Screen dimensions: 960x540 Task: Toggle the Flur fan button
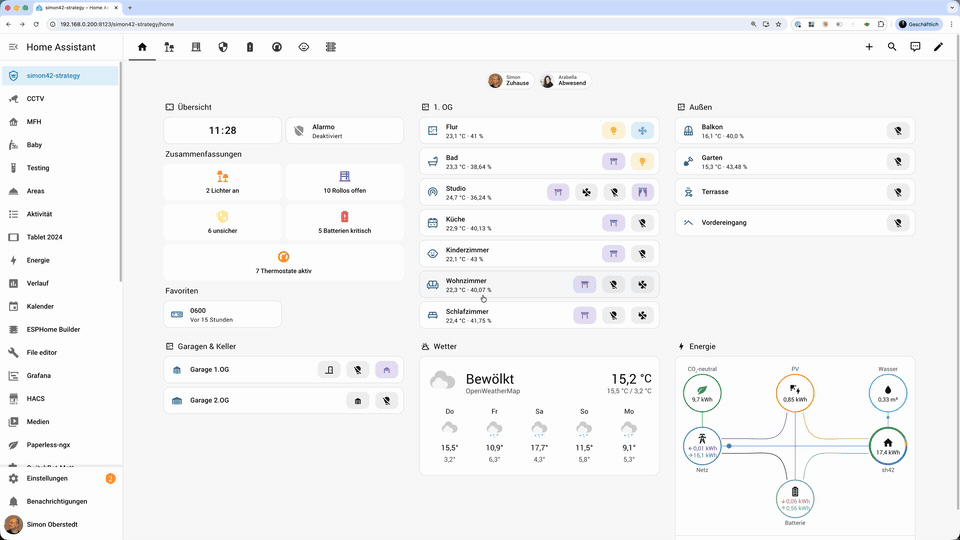[x=642, y=130]
